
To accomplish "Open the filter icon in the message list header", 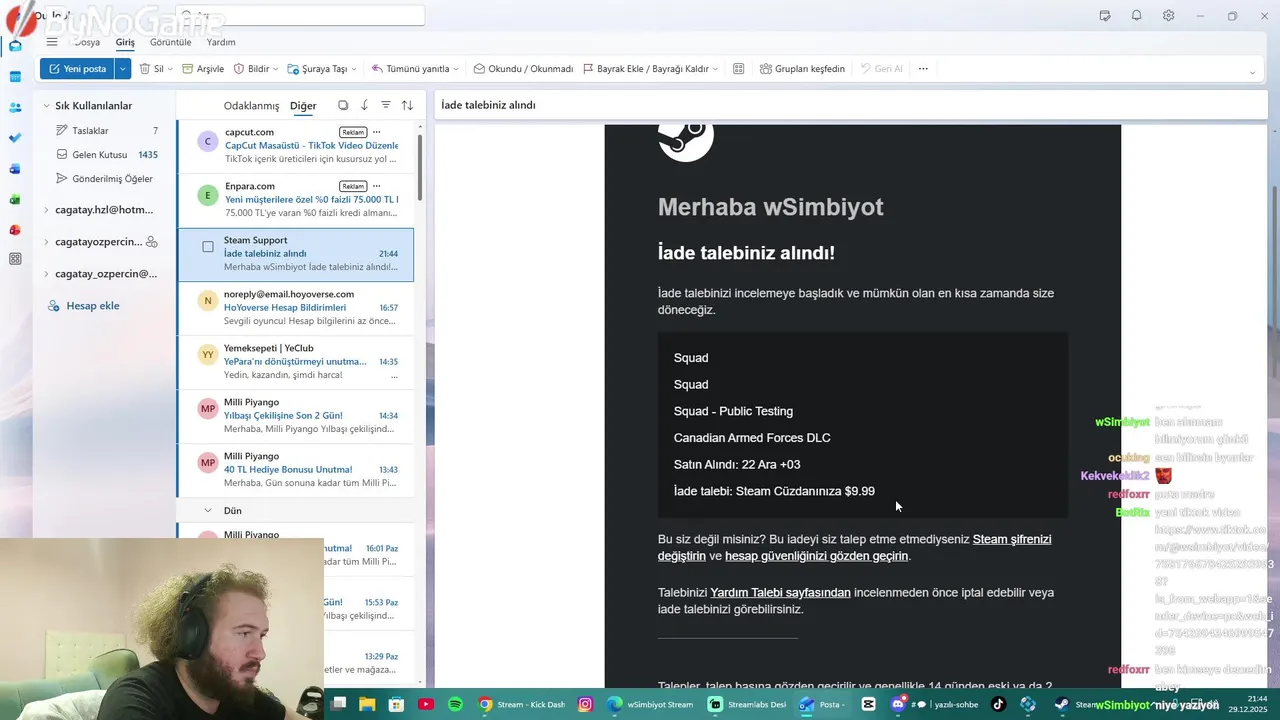I will pyautogui.click(x=386, y=105).
